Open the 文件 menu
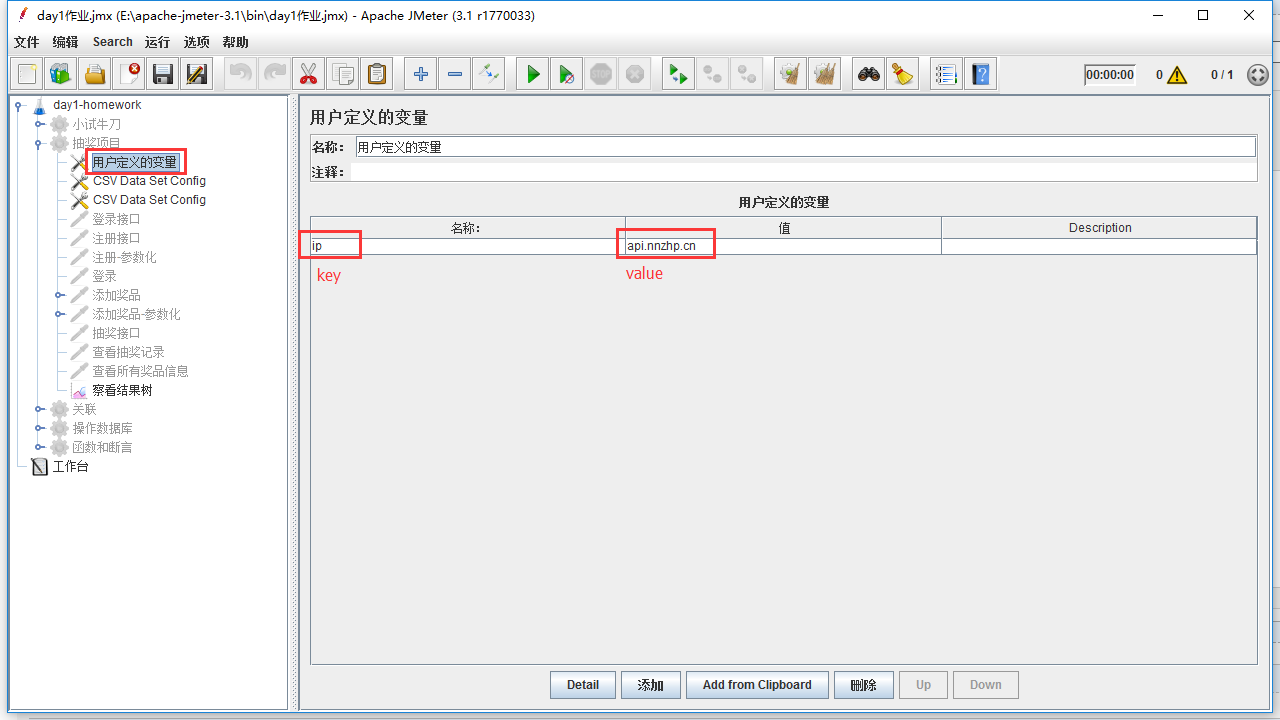This screenshot has height=720, width=1280. 26,42
